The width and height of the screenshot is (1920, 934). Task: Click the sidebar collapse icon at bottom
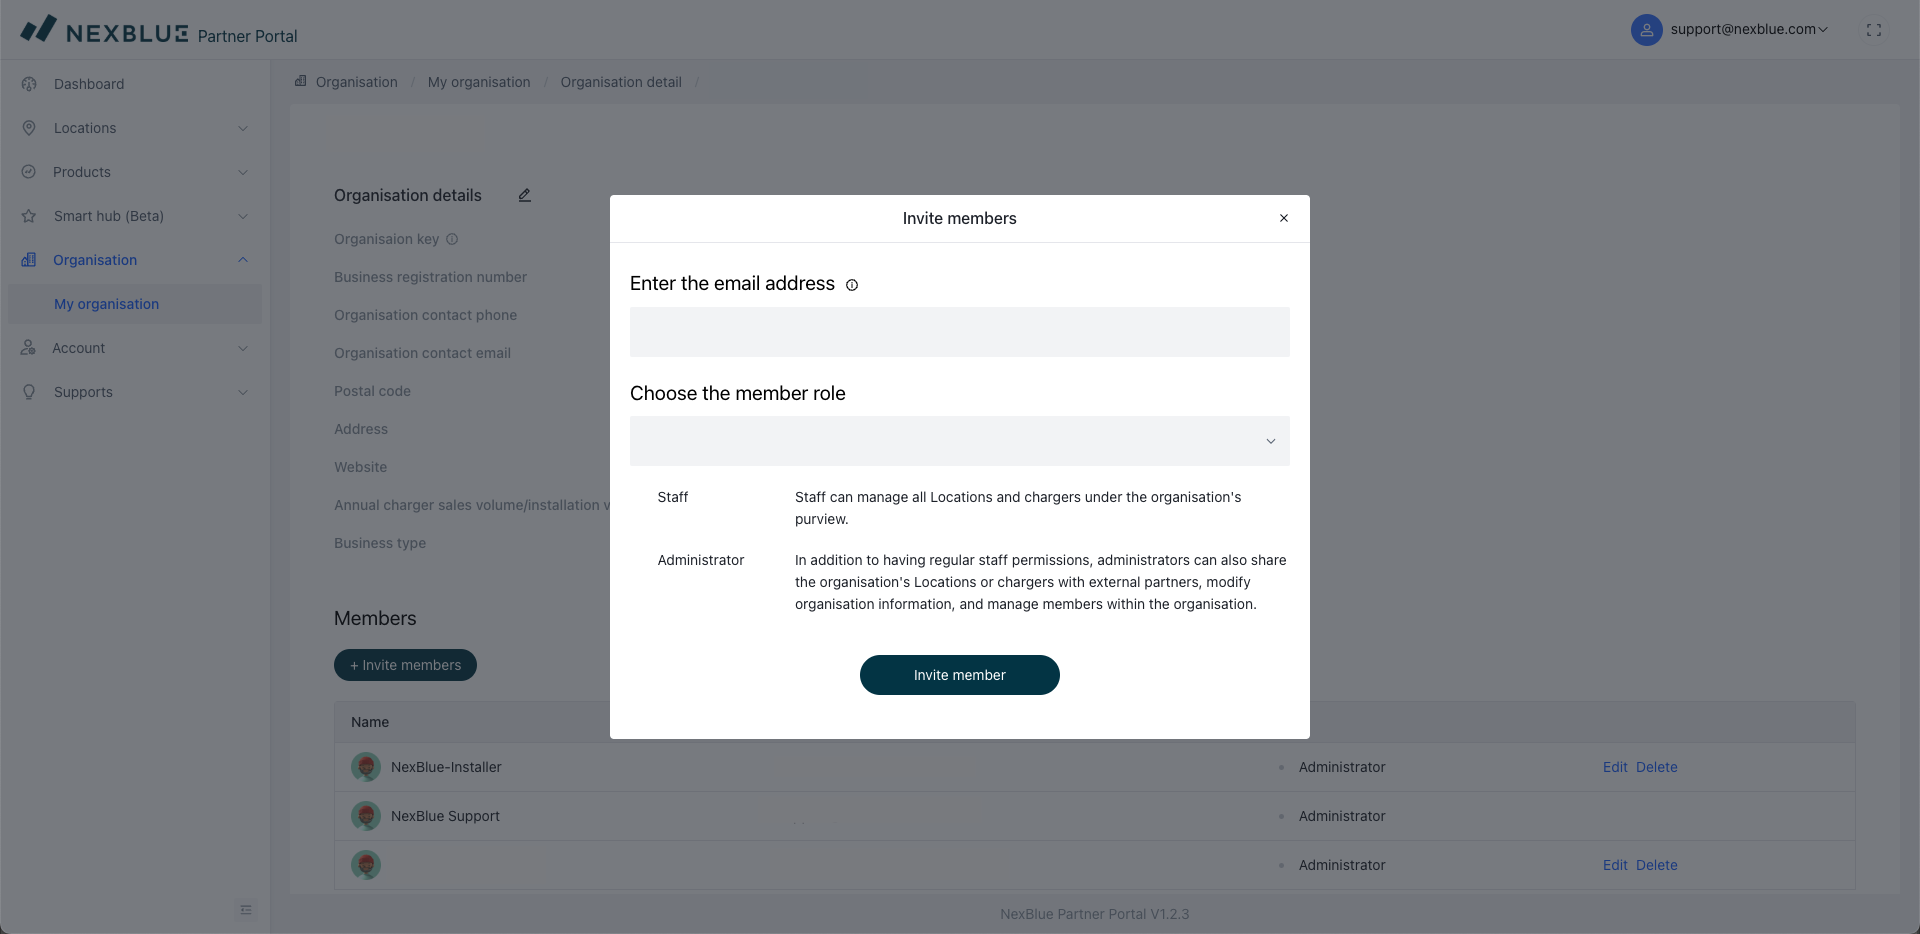246,910
